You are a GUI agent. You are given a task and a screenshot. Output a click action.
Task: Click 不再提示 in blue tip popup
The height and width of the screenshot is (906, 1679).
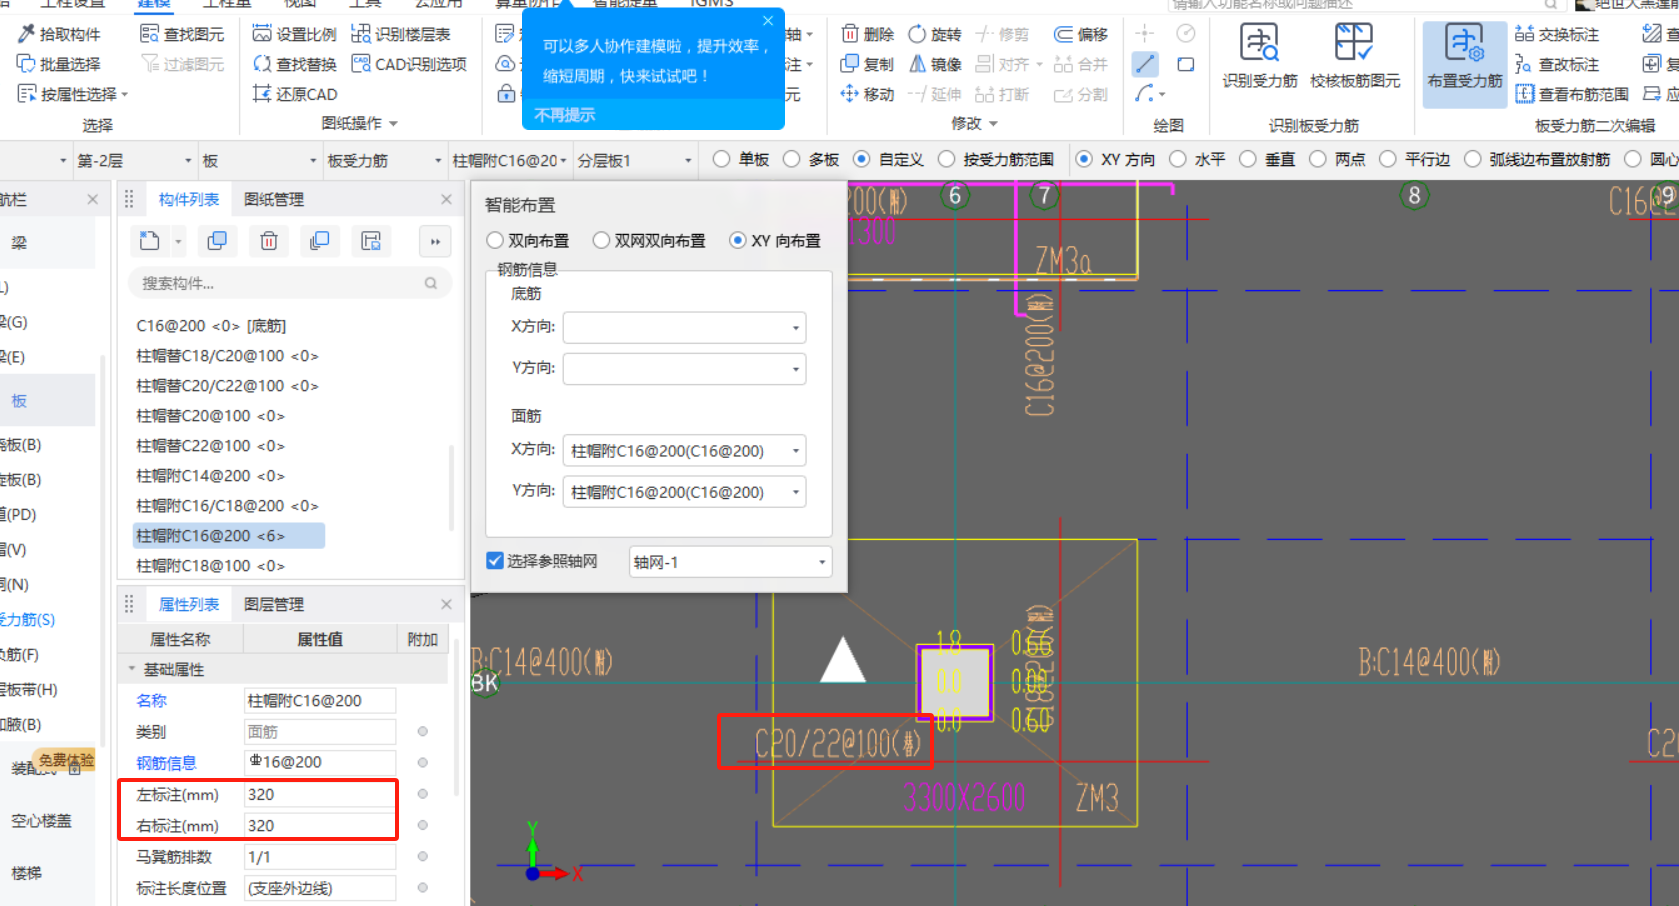564,114
